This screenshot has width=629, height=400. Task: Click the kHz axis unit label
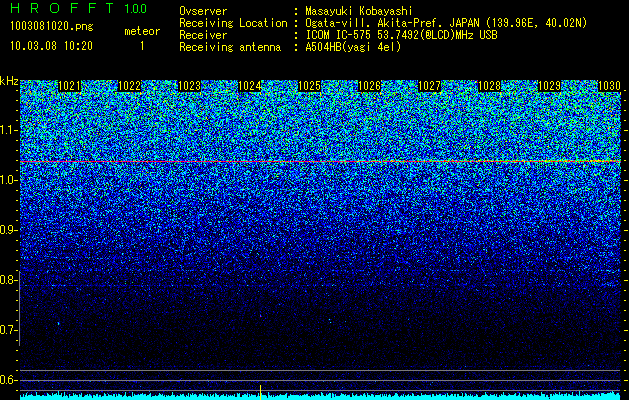pos(9,81)
